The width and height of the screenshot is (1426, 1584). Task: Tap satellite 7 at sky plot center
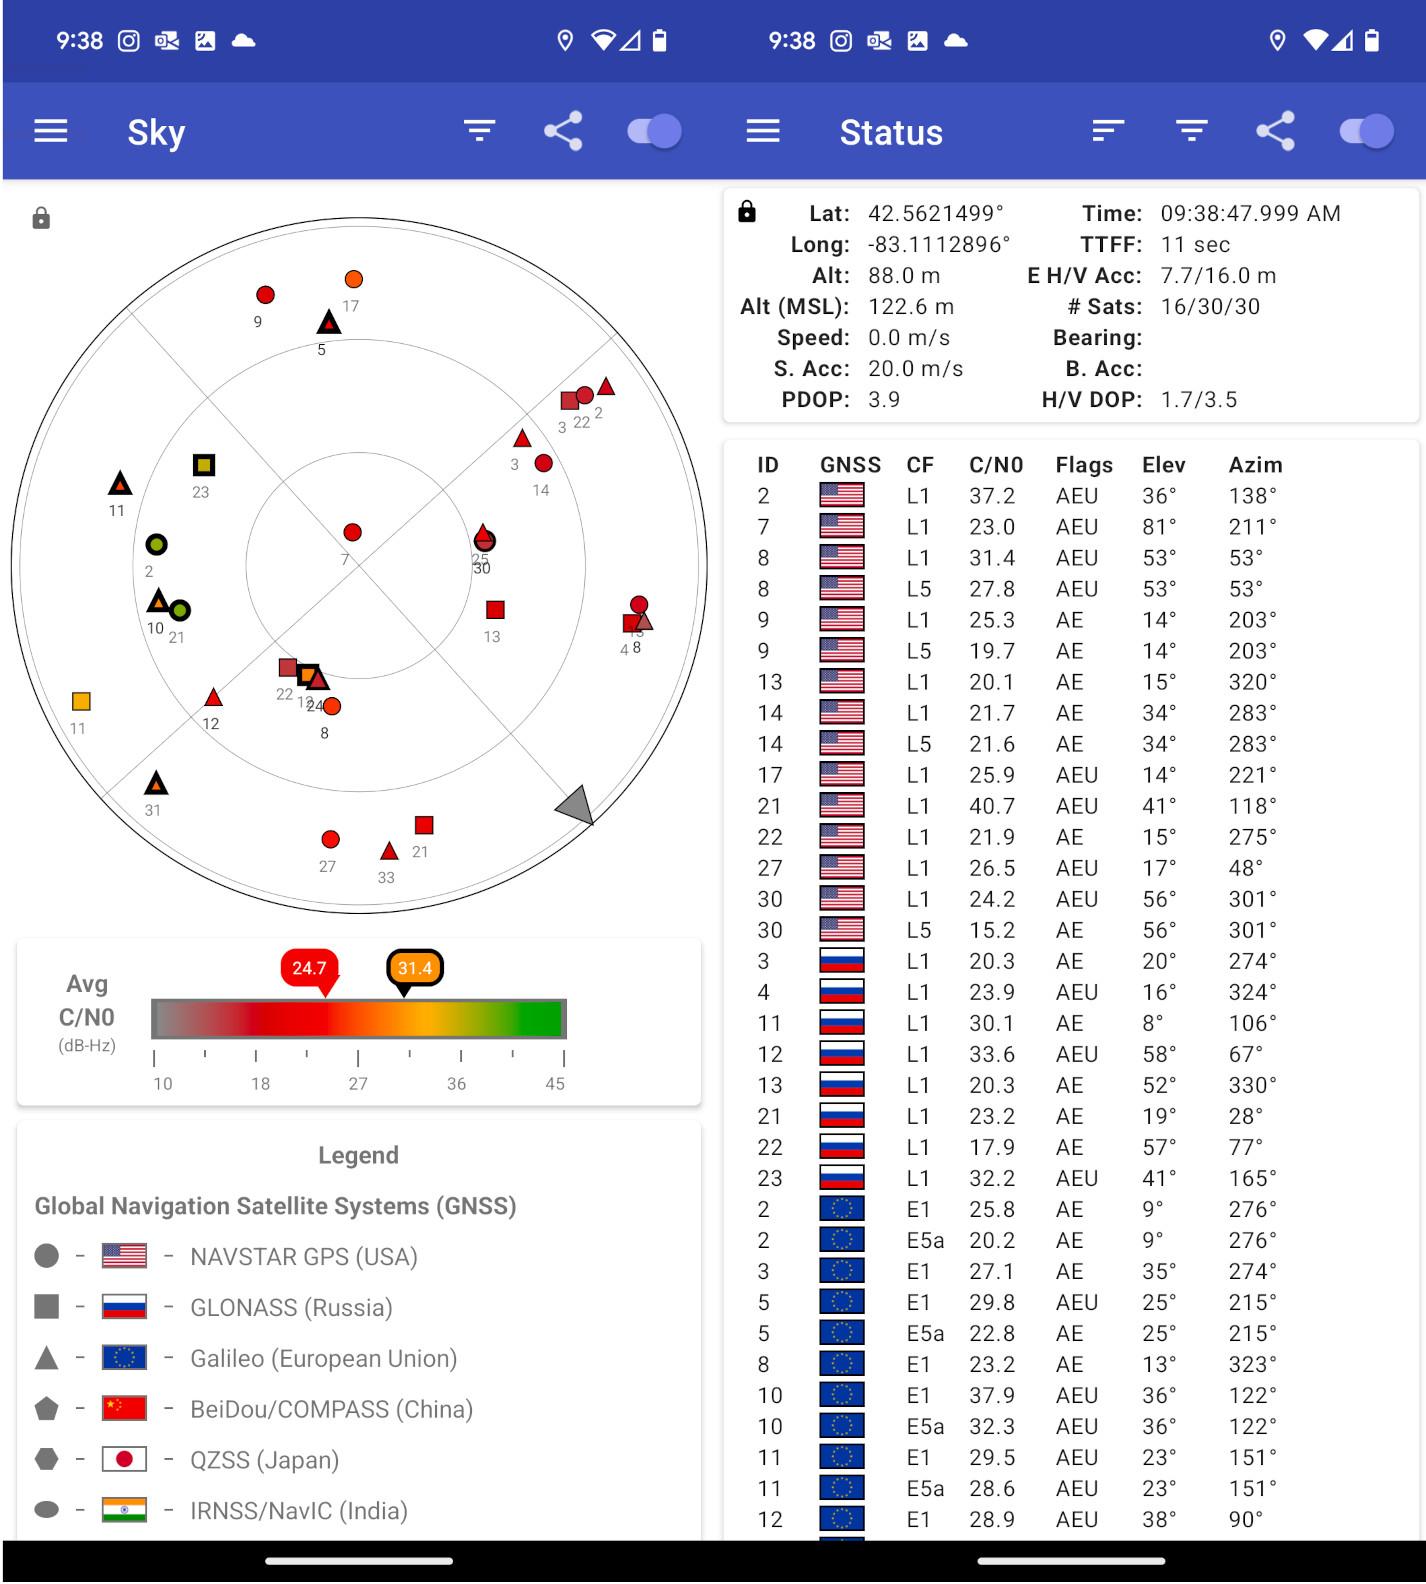point(352,532)
